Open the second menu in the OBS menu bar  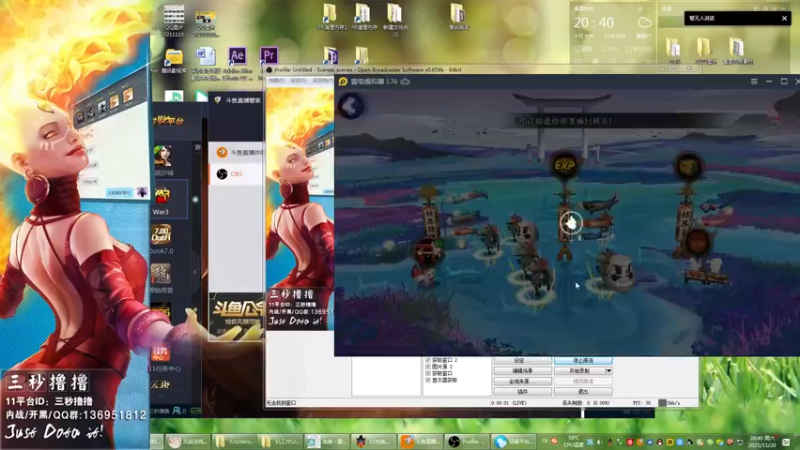[x=298, y=81]
